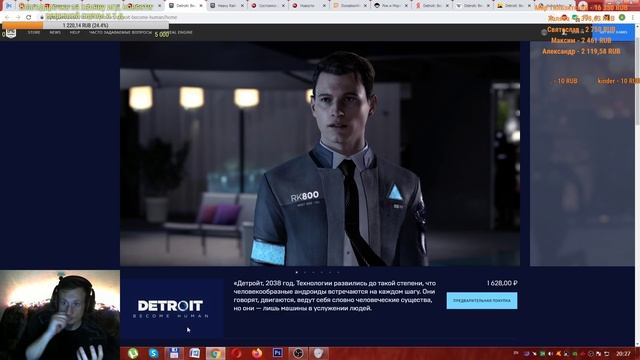Open the HELP menu item
The height and width of the screenshot is (360, 640).
75,32
